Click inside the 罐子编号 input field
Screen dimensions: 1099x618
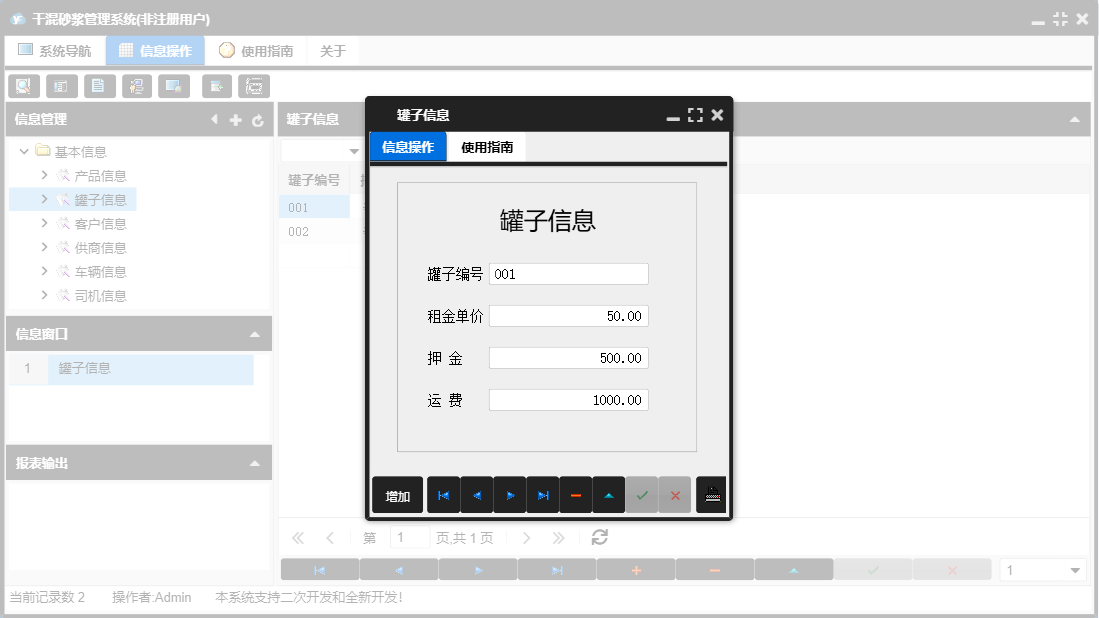(569, 273)
